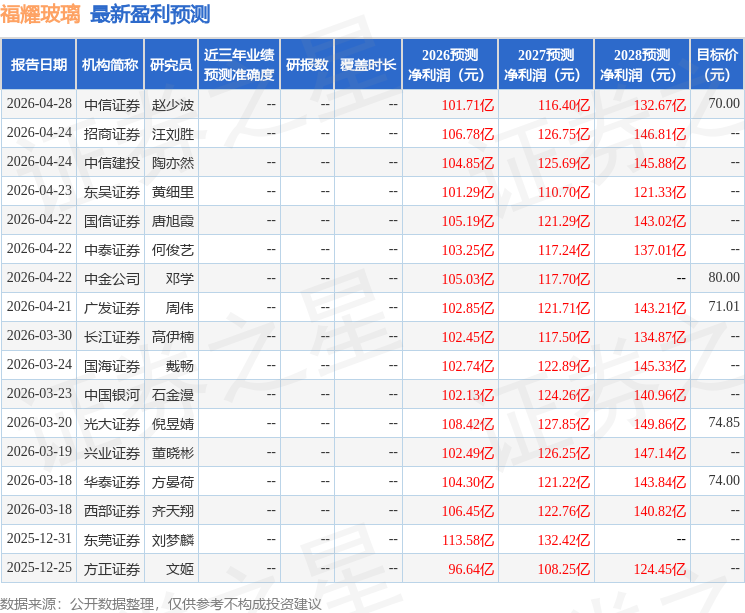Click analyst name 周伟

pyautogui.click(x=180, y=307)
